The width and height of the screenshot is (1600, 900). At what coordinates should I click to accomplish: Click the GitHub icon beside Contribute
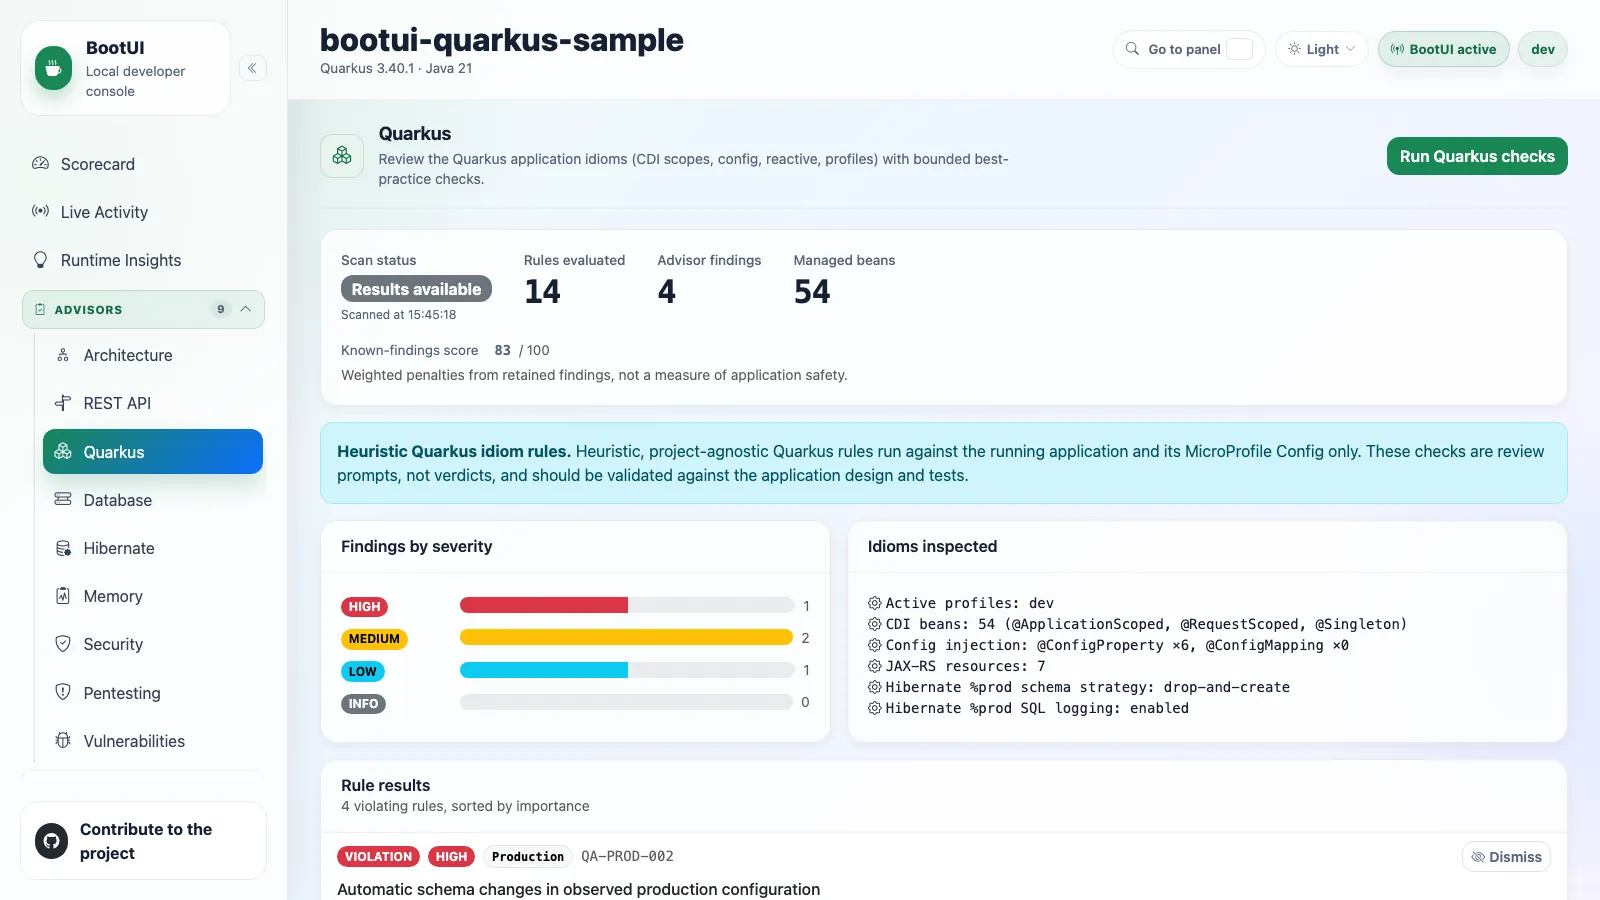[51, 841]
